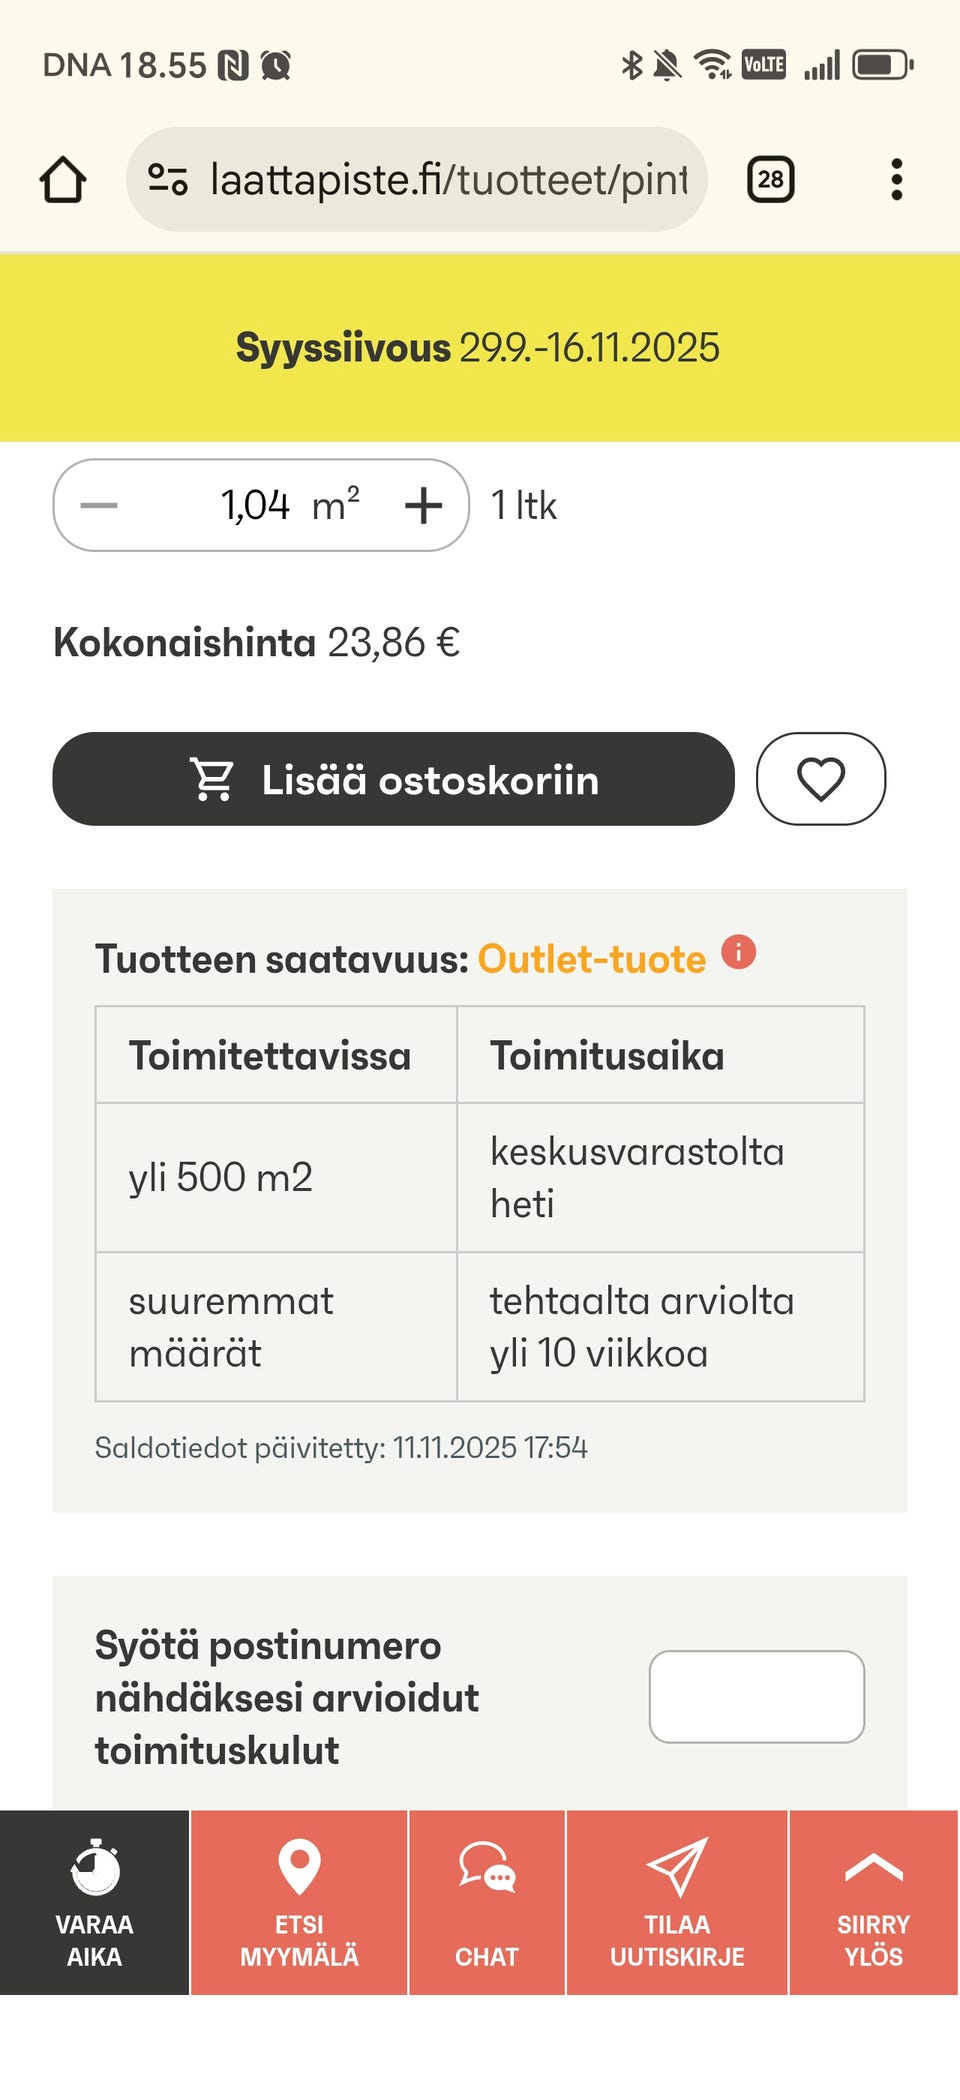Image resolution: width=960 pixels, height=2100 pixels.
Task: Open tab switcher showing 28 tabs
Action: point(770,178)
